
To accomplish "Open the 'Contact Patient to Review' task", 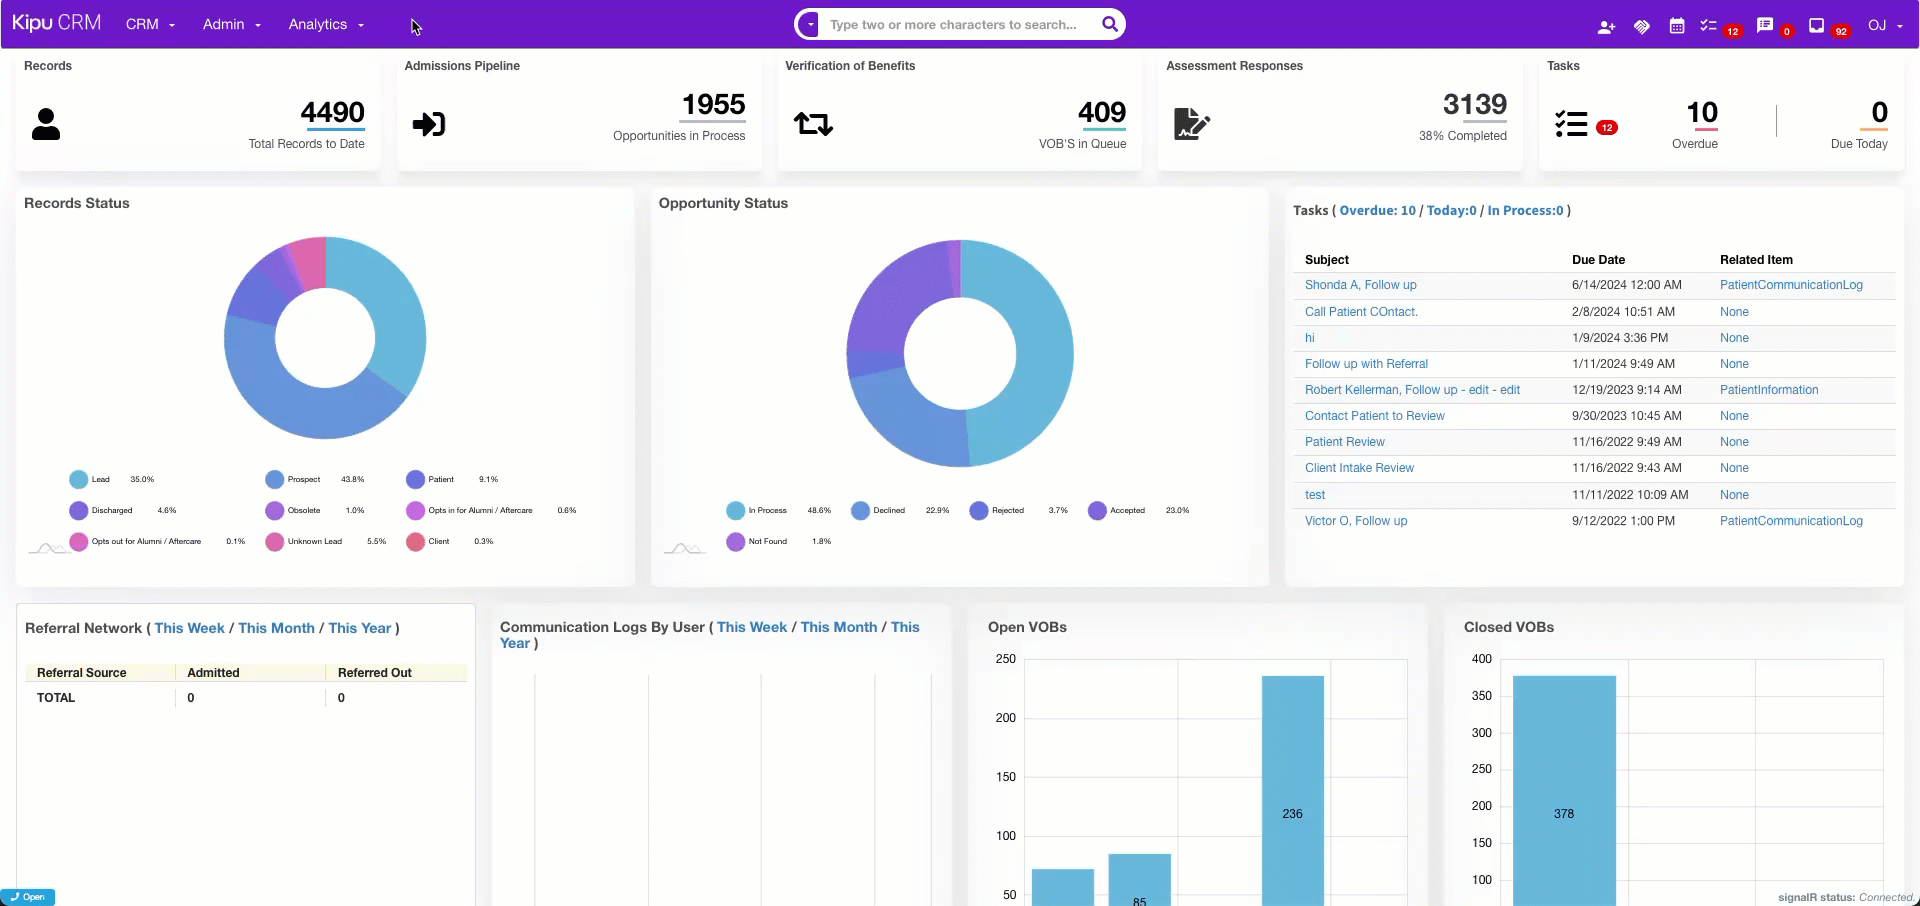I will pos(1374,416).
